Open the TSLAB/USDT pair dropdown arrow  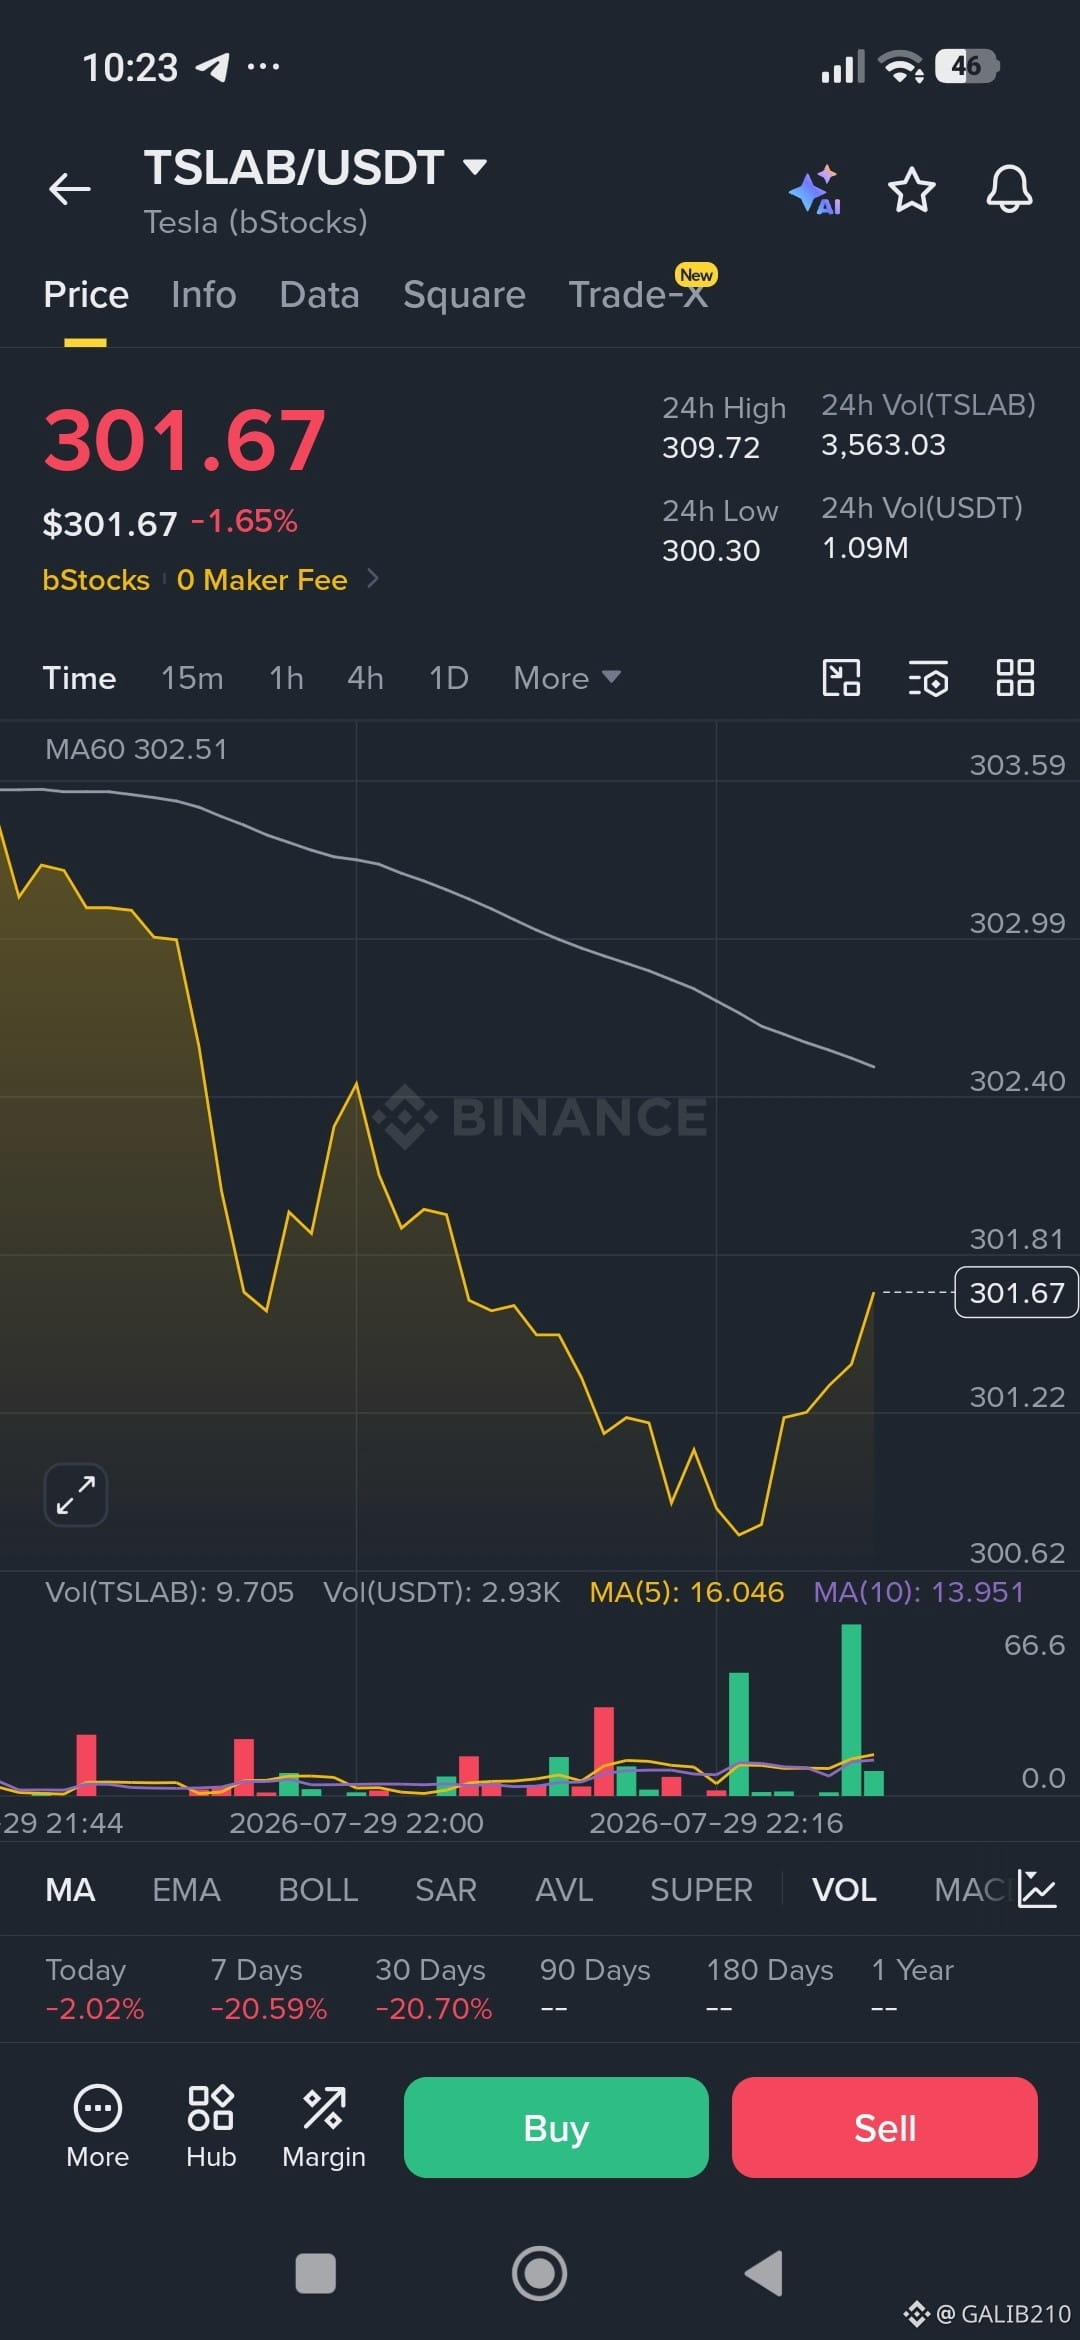pyautogui.click(x=475, y=166)
